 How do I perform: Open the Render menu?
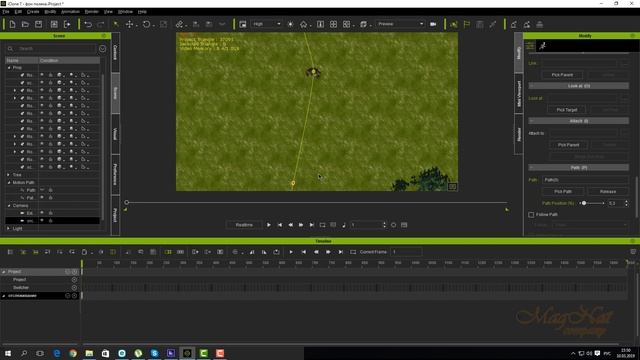(x=91, y=12)
